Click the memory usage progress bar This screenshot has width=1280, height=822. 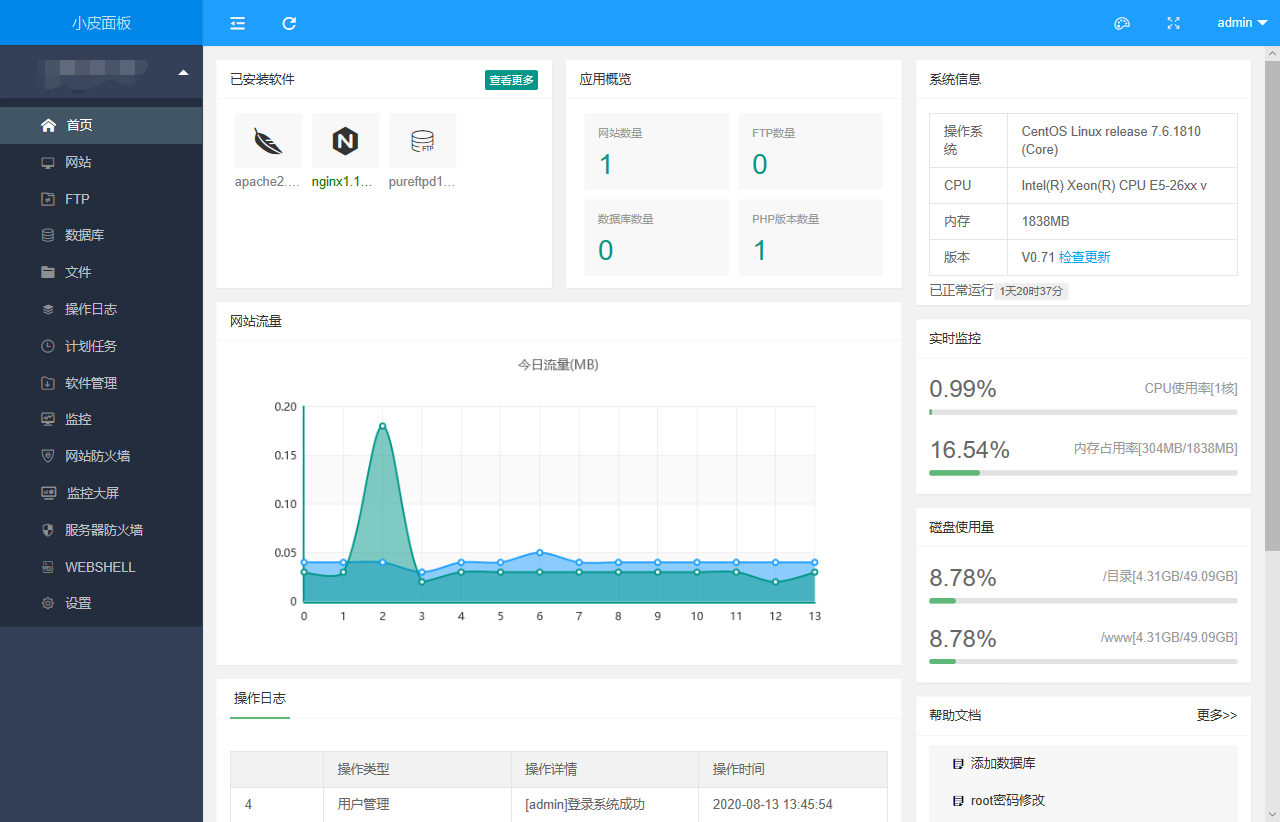pos(1083,473)
